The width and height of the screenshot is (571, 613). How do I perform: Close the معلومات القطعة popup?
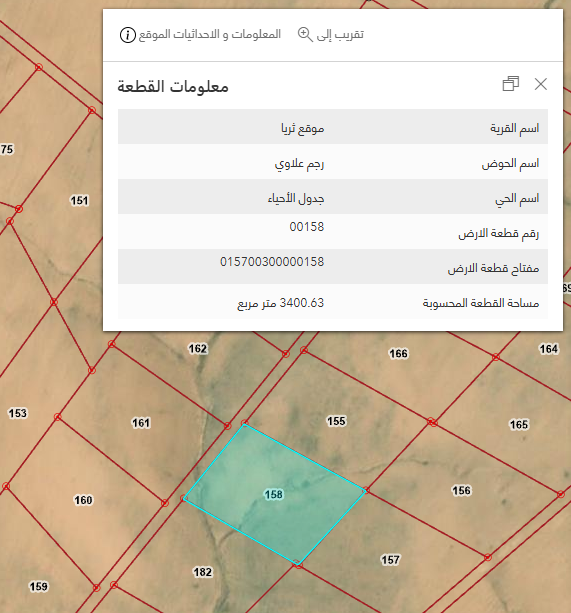[541, 84]
